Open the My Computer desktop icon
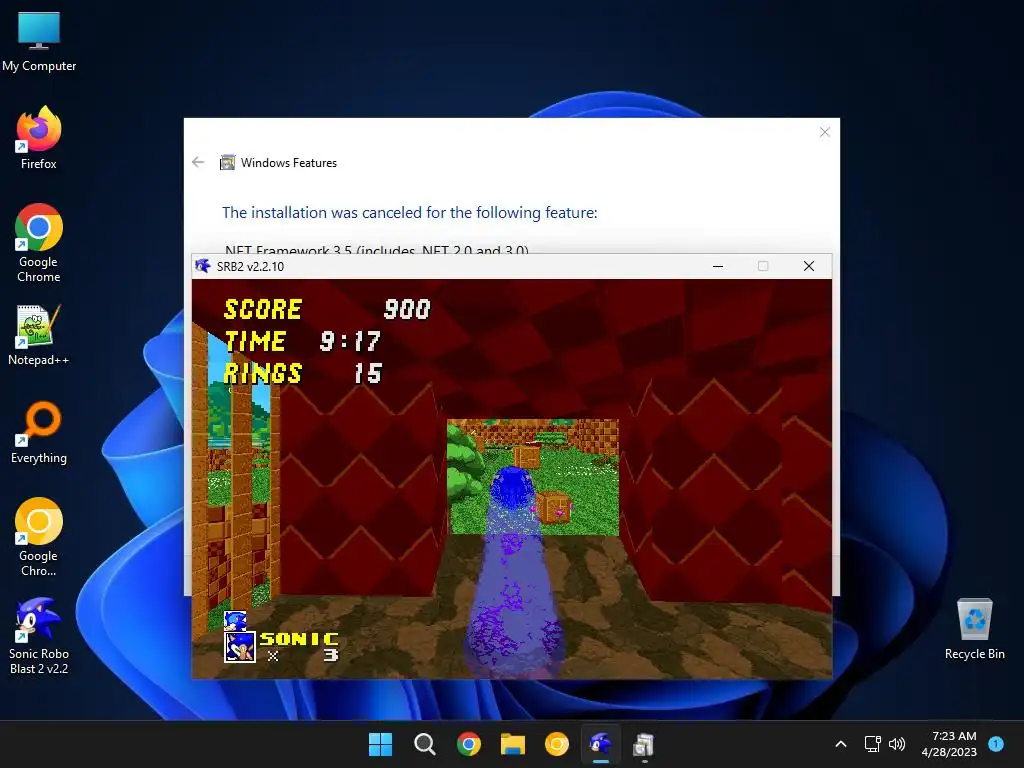The image size is (1024, 768). coord(39,41)
